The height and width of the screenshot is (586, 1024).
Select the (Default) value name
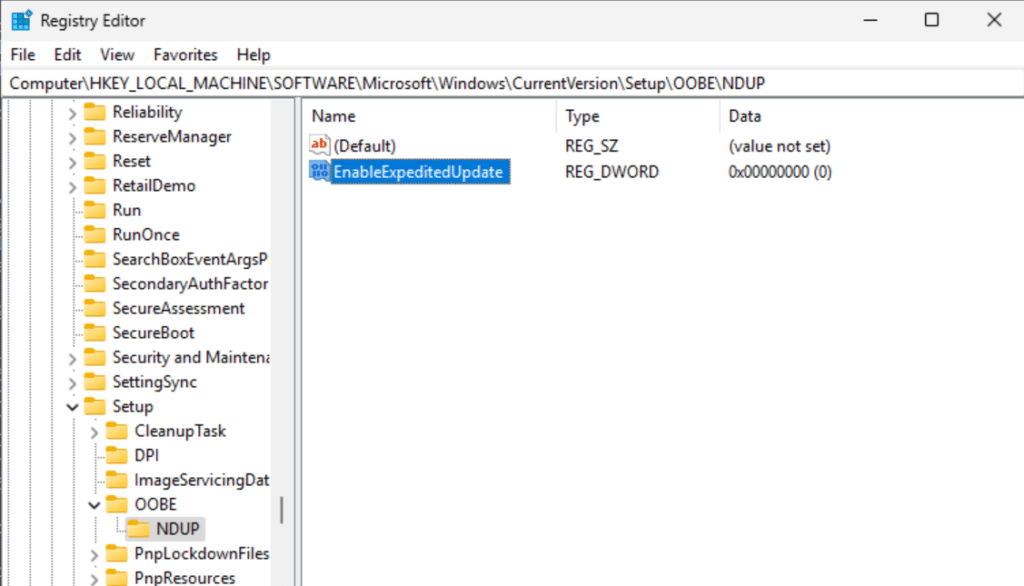(x=364, y=146)
